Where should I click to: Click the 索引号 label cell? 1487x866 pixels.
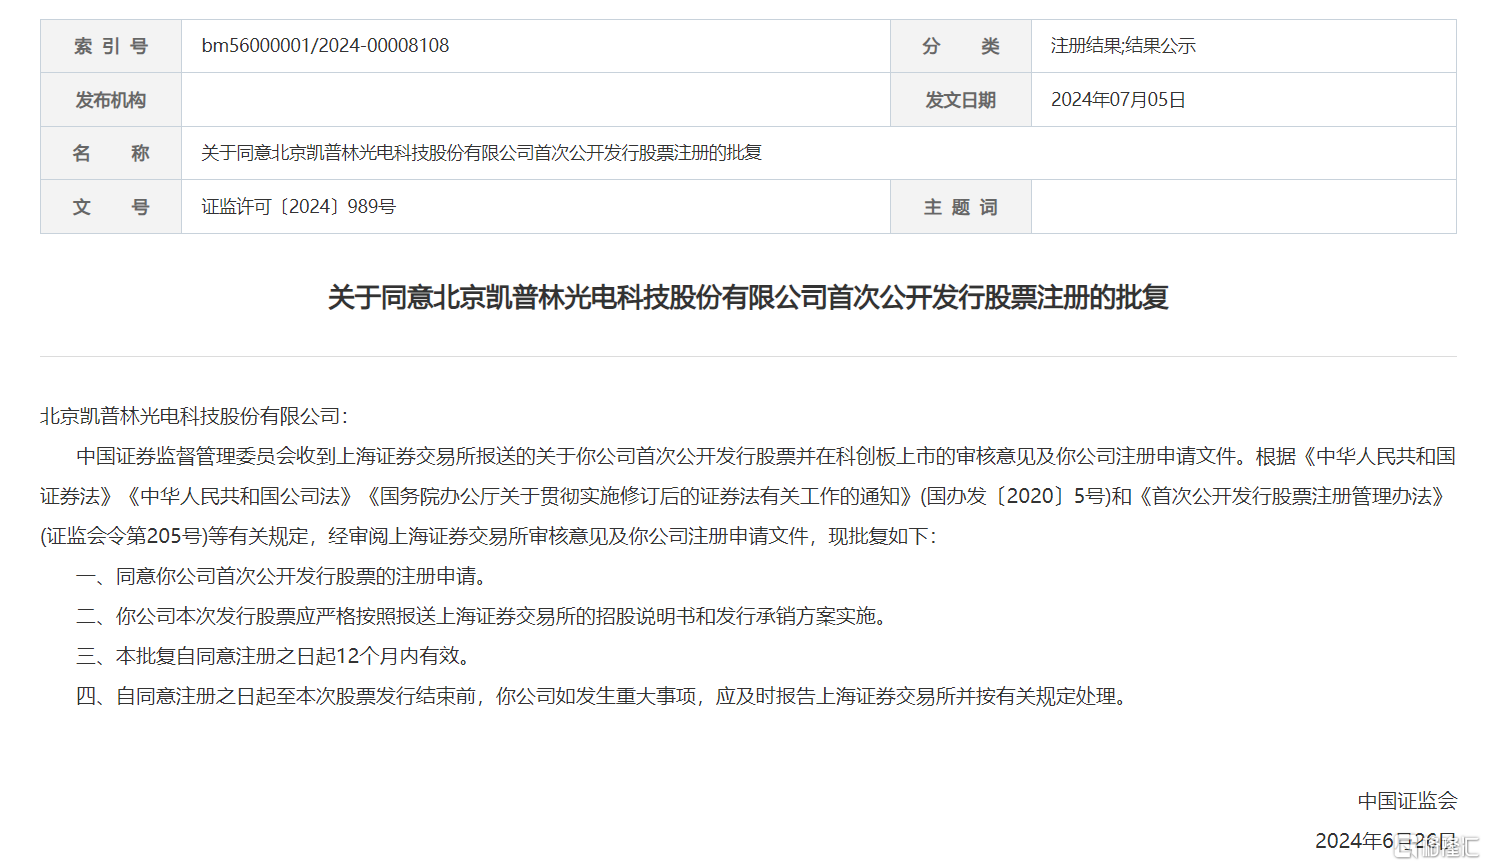pos(111,46)
